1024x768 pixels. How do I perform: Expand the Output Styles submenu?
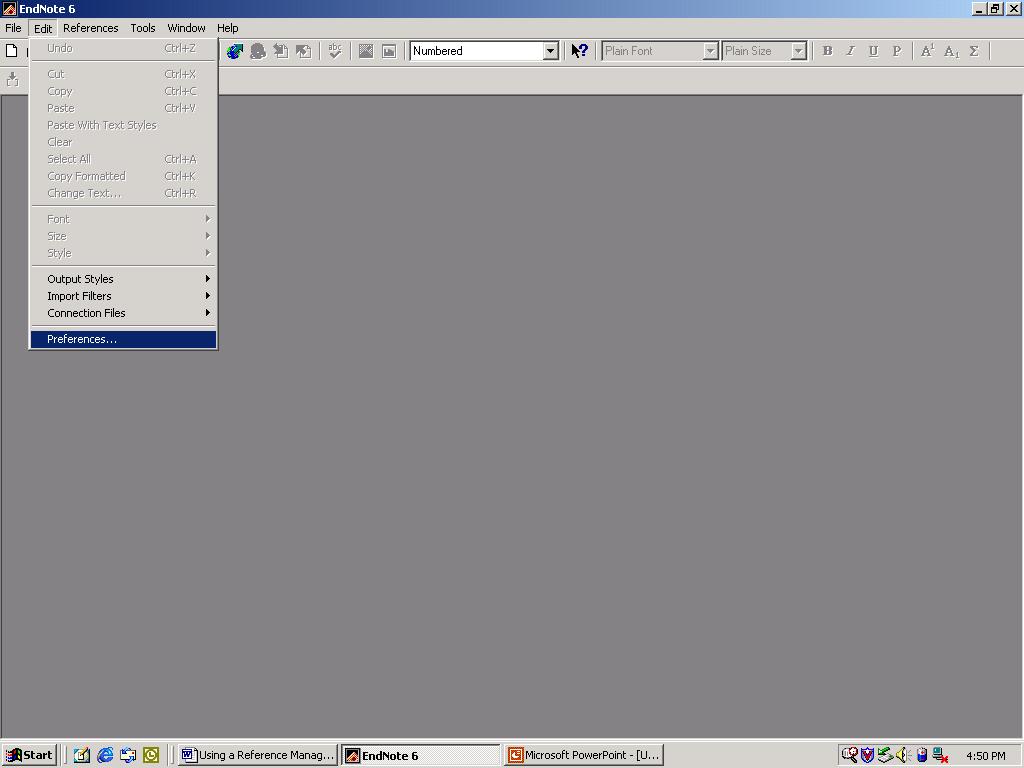(x=123, y=279)
